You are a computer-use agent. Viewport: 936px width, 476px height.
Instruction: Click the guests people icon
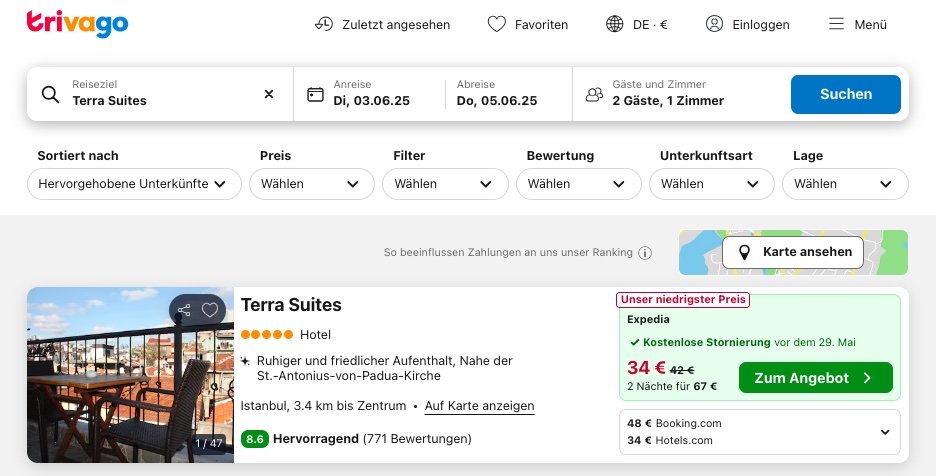pyautogui.click(x=594, y=94)
